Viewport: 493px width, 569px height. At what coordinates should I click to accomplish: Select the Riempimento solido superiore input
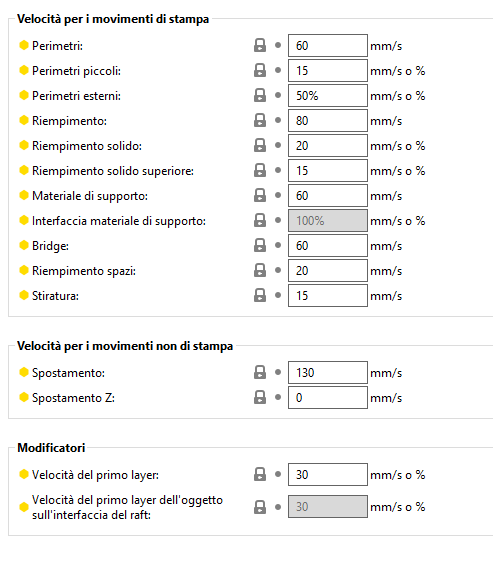pyautogui.click(x=328, y=171)
